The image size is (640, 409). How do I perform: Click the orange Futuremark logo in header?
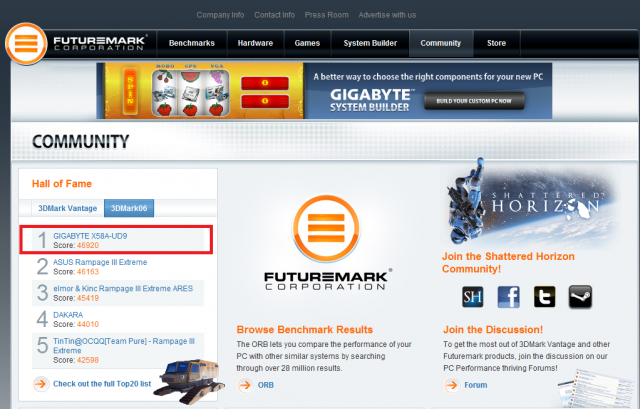[26, 44]
